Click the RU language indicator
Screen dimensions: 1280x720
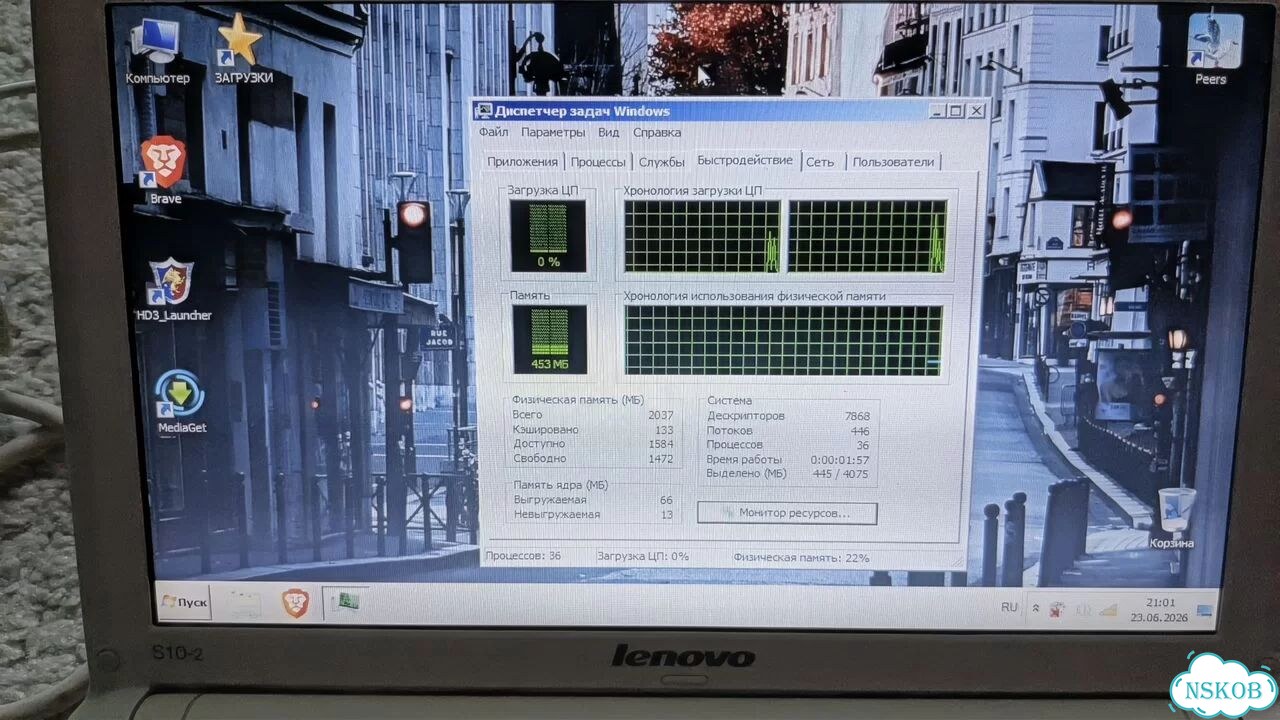[x=1009, y=607]
